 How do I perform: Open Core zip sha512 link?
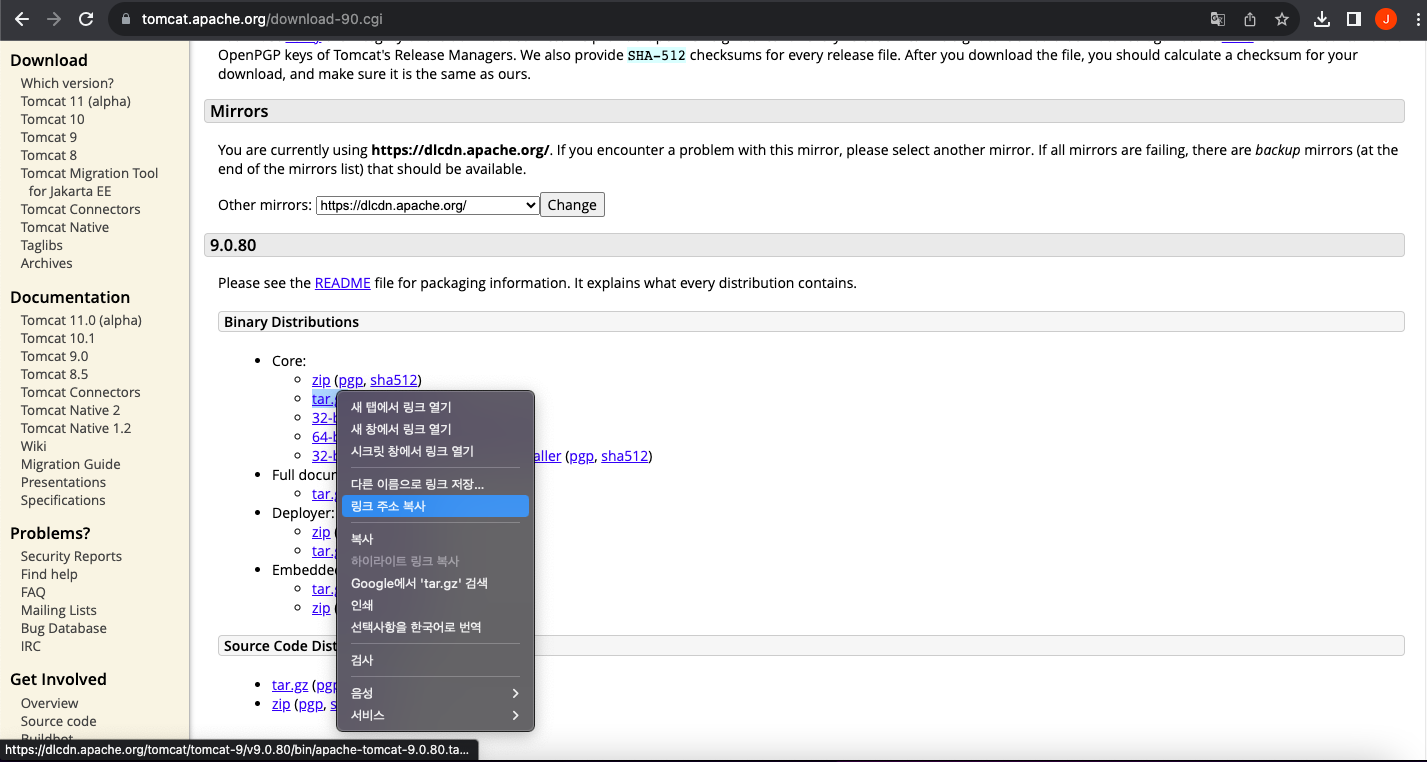(393, 380)
